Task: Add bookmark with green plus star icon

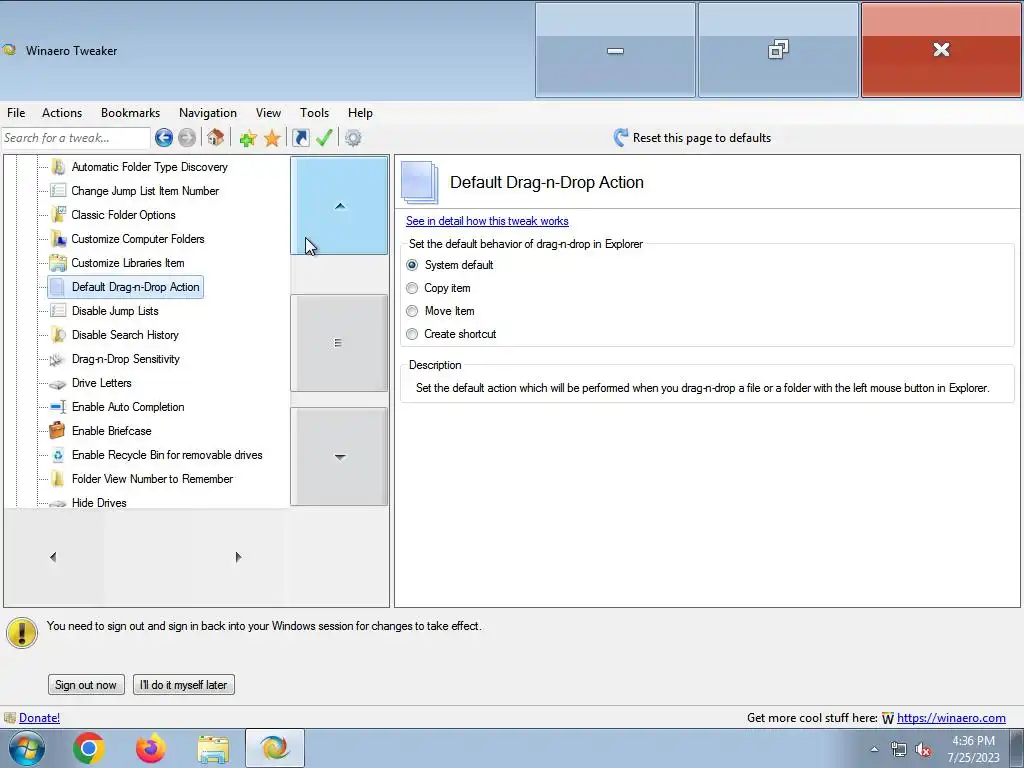Action: 248,138
